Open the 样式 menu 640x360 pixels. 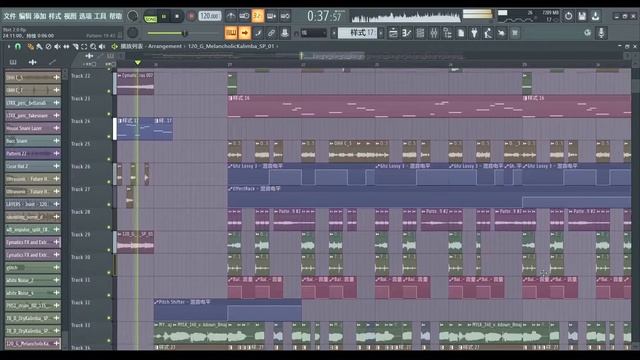pyautogui.click(x=55, y=16)
